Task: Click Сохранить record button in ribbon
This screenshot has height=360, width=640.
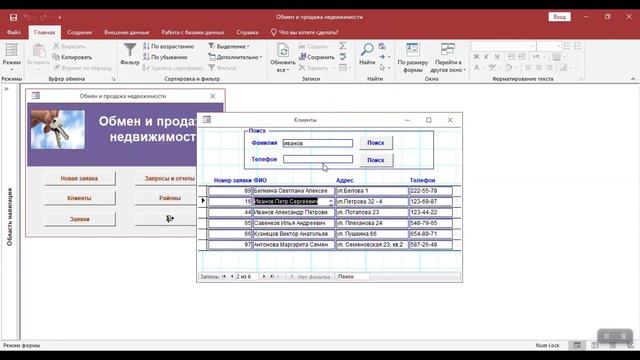Action: pos(317,57)
